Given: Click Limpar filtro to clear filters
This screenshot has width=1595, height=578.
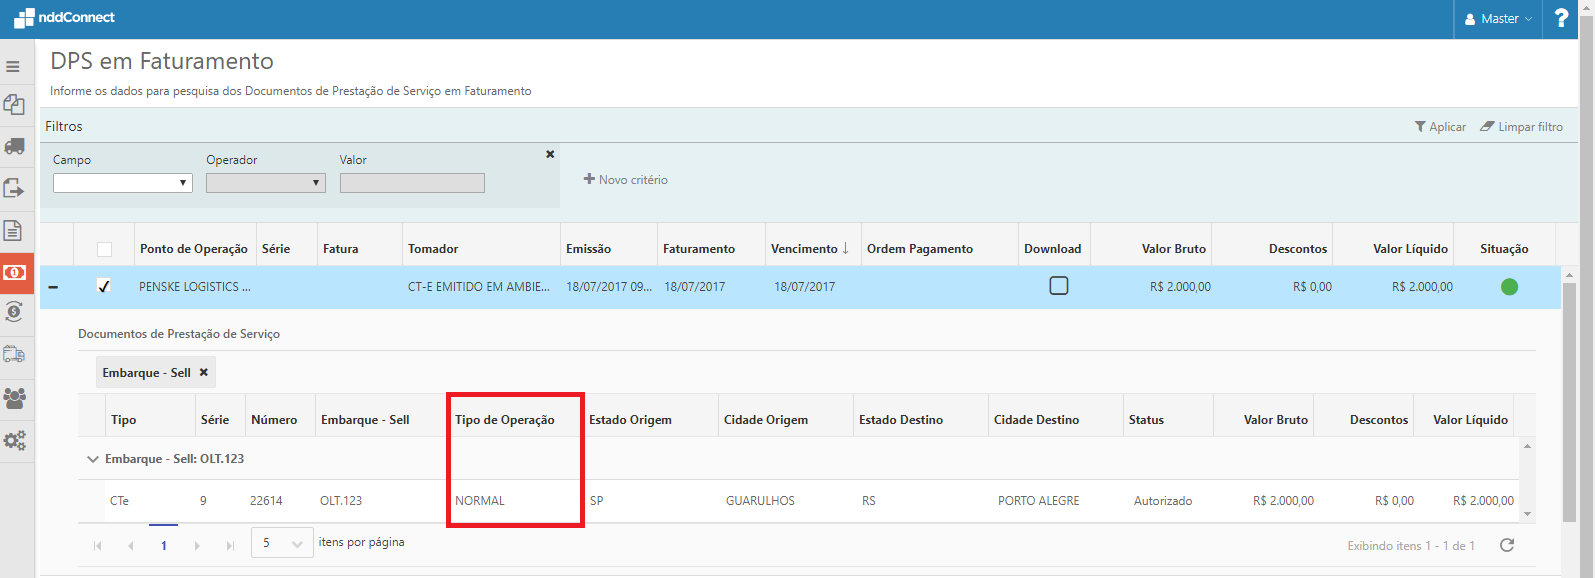Looking at the screenshot, I should click(1521, 127).
